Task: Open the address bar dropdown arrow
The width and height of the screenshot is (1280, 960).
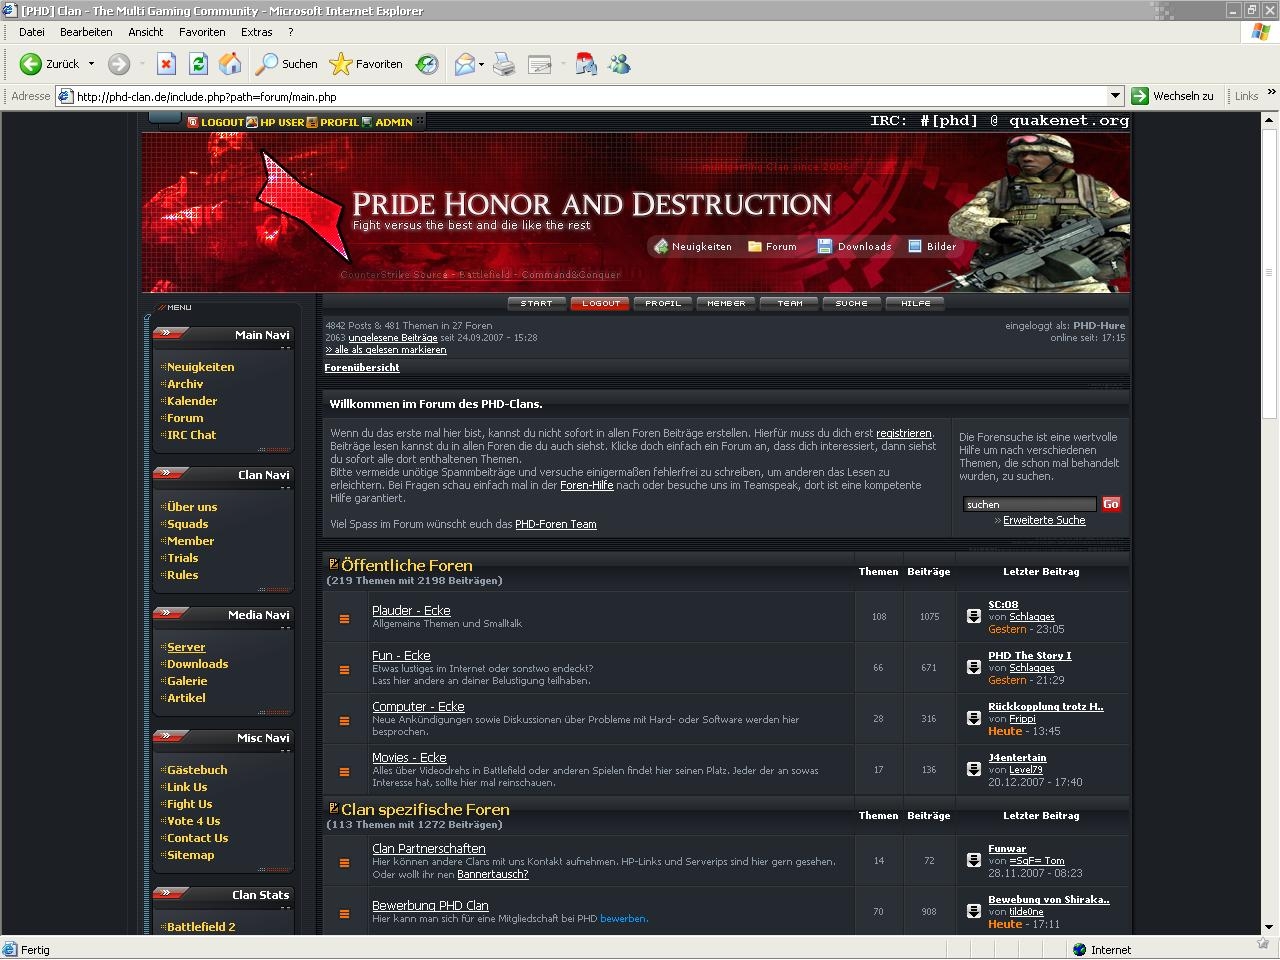Action: [1115, 96]
